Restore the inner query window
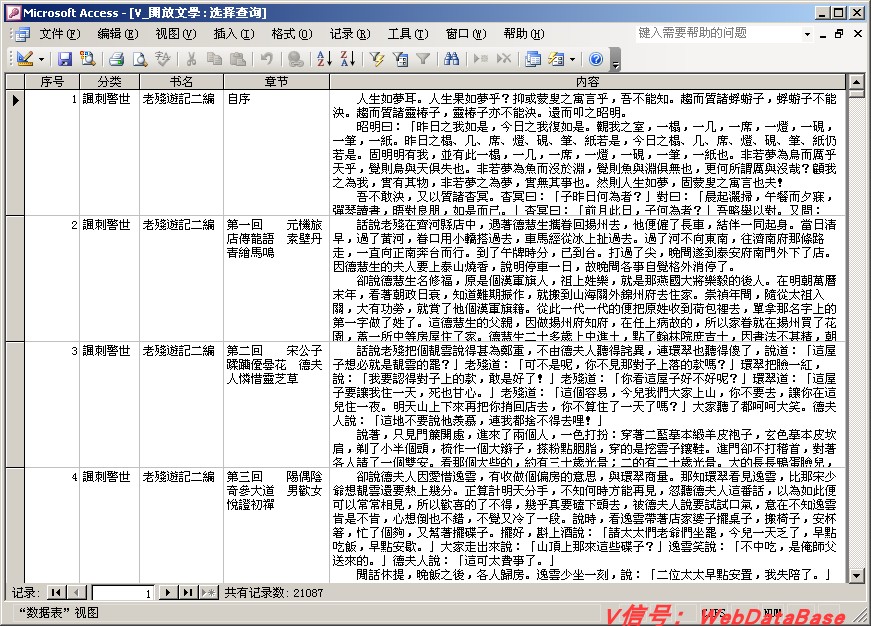The width and height of the screenshot is (871, 626). click(x=839, y=33)
